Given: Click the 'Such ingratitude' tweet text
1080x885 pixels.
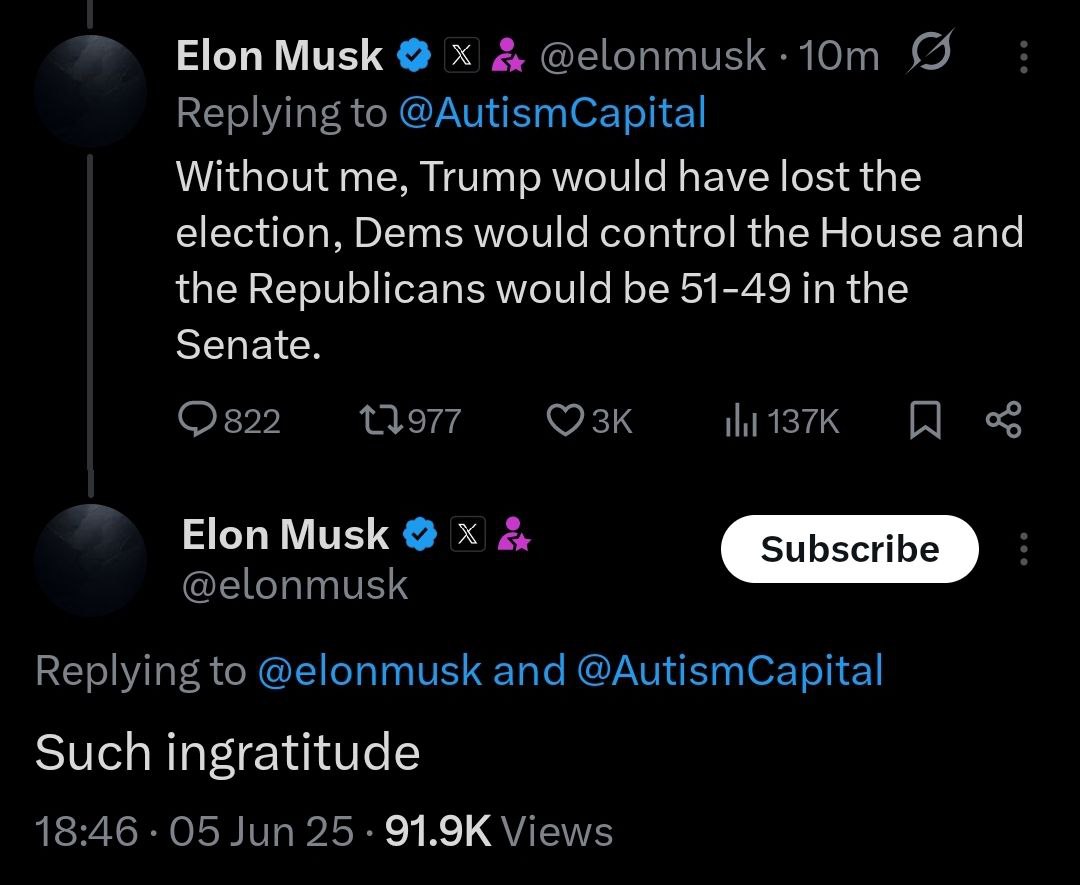Looking at the screenshot, I should 227,752.
